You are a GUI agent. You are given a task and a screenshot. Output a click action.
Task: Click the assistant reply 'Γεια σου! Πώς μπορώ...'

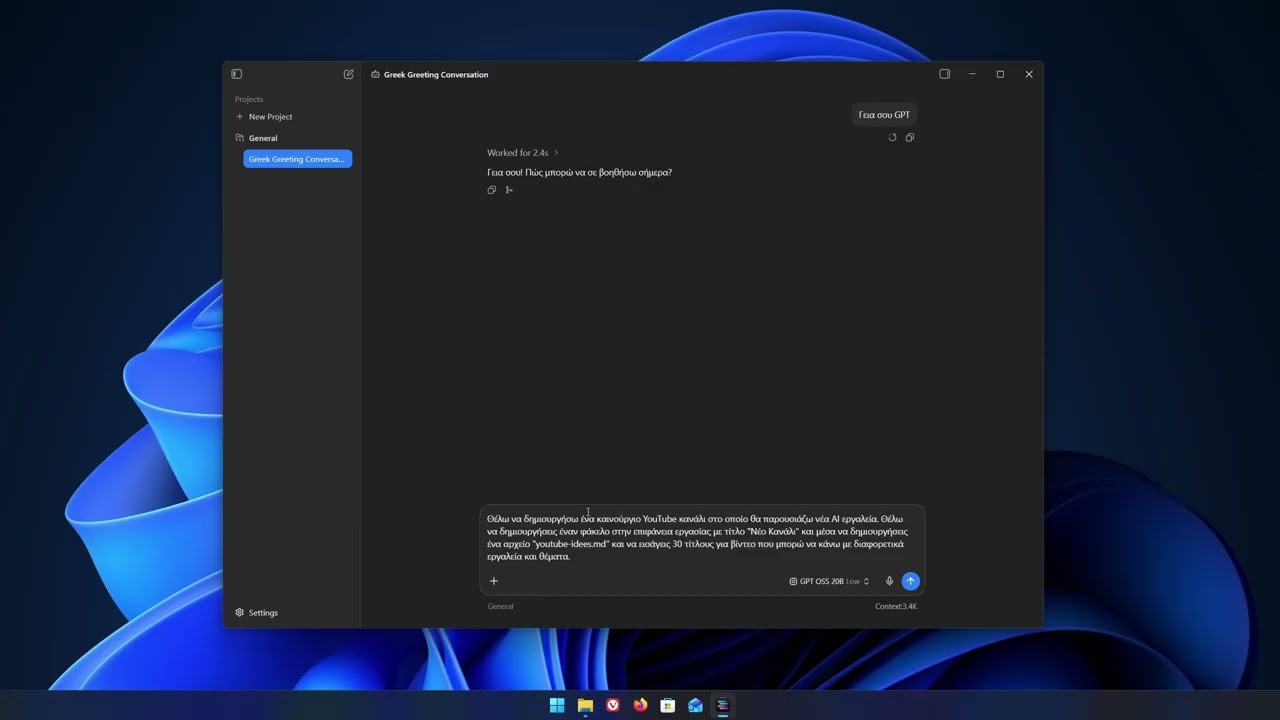[x=579, y=172]
